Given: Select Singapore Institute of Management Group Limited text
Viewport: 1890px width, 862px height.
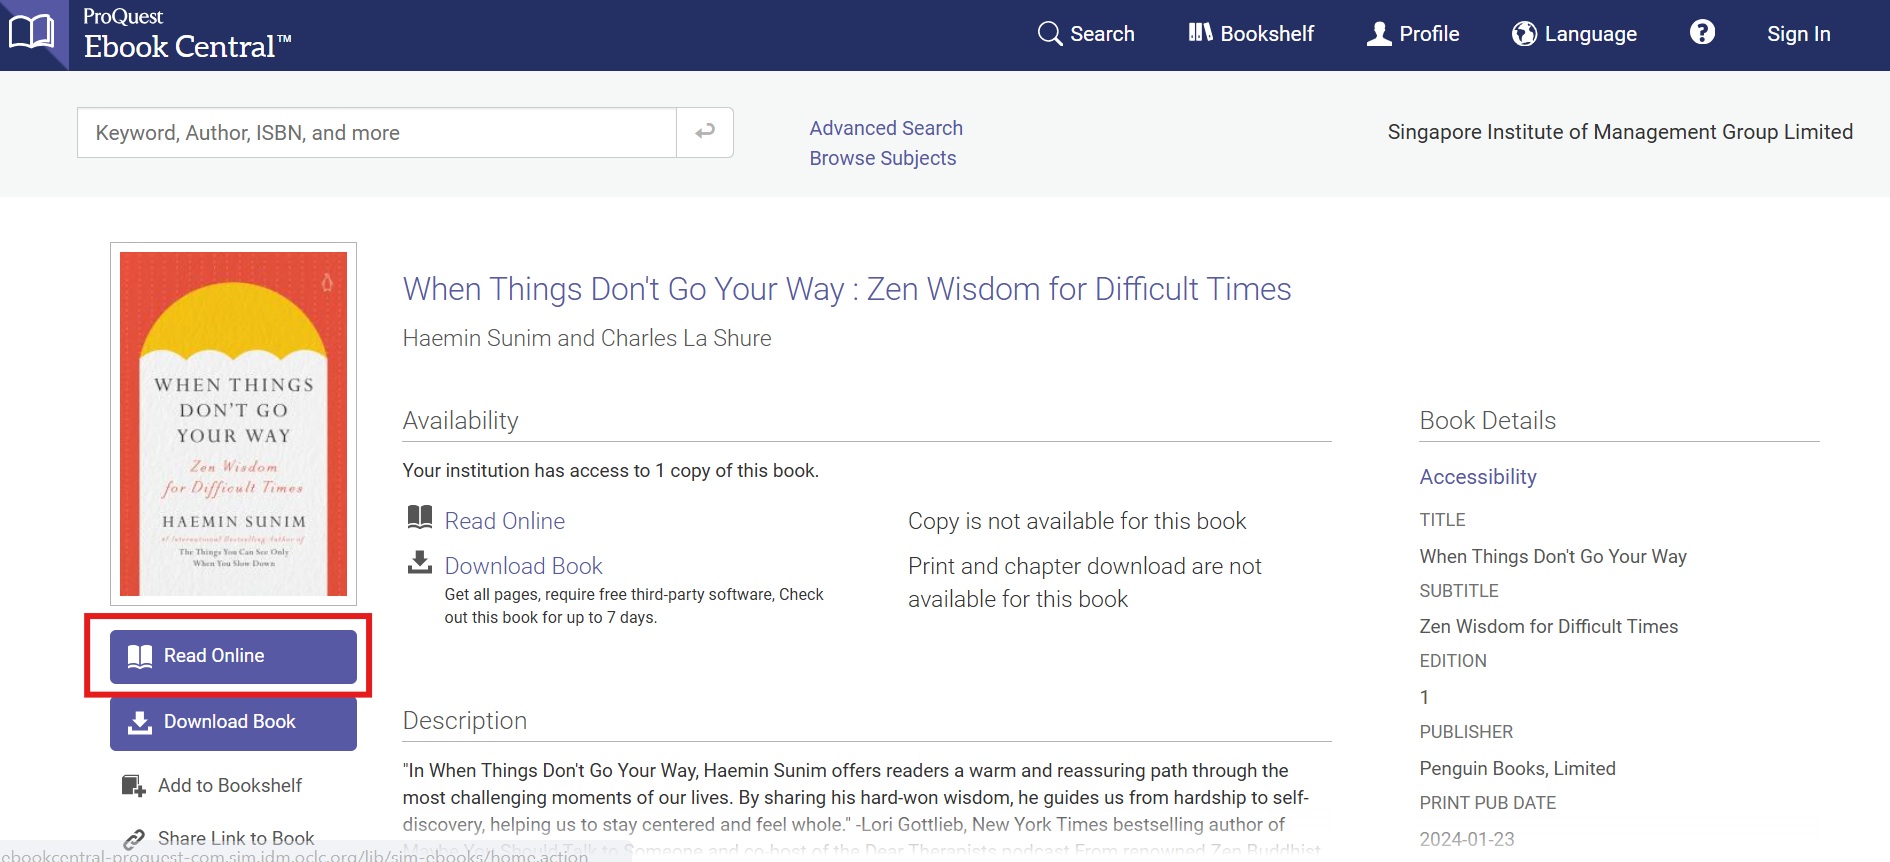Looking at the screenshot, I should pos(1620,132).
